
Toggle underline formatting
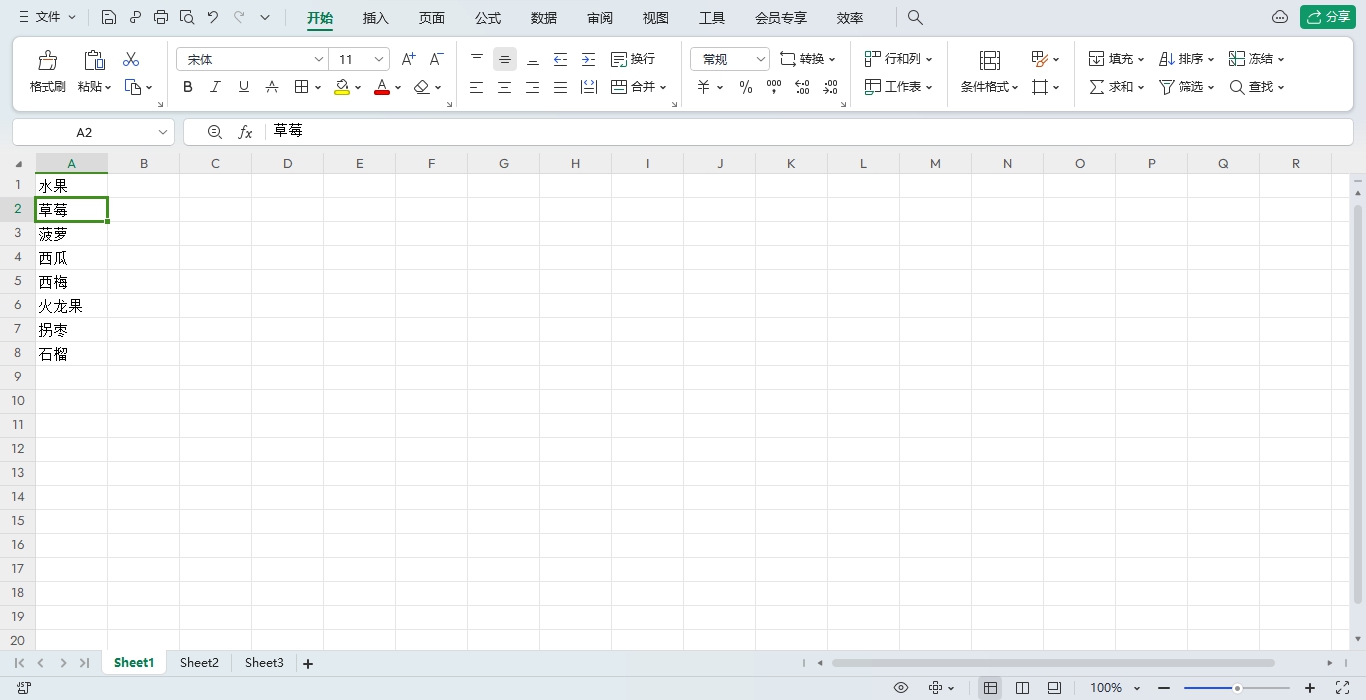[x=243, y=87]
